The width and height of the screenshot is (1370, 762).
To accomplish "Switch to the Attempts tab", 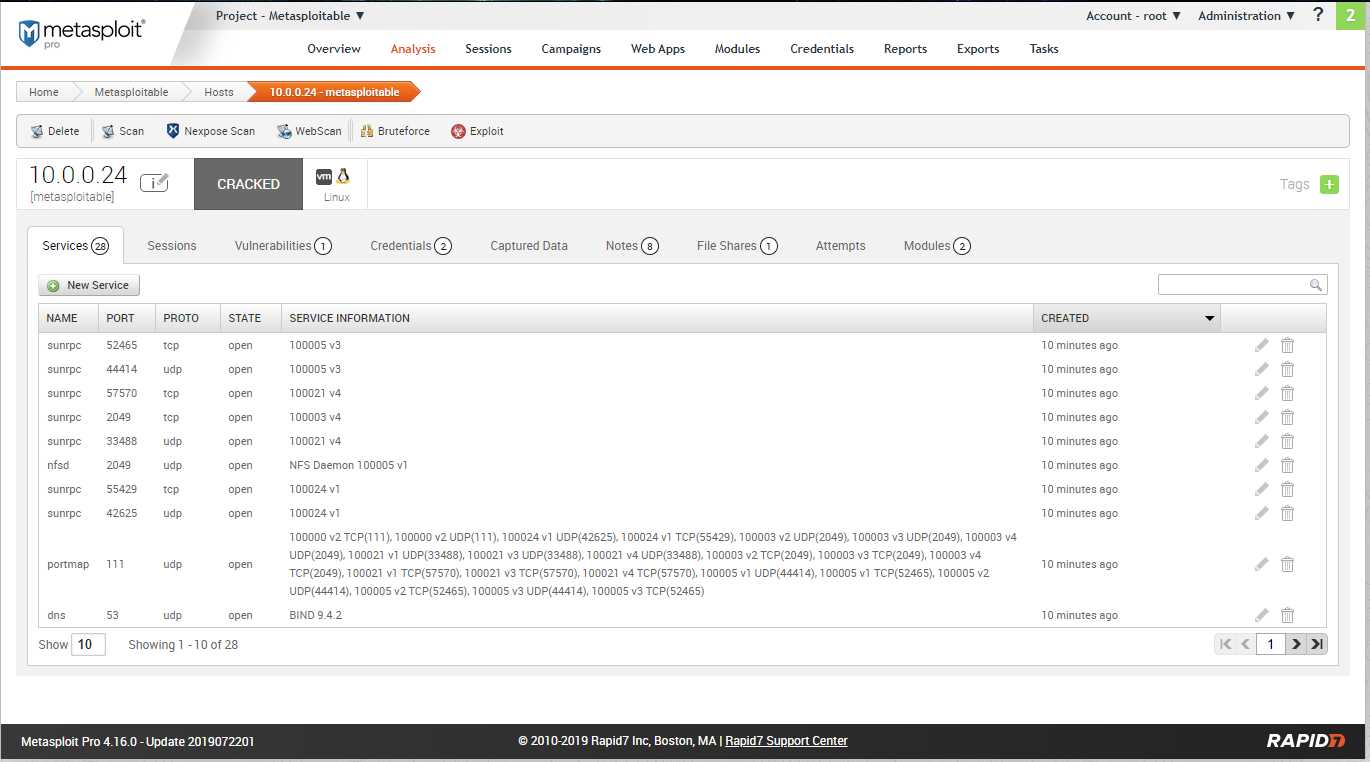I will coord(841,245).
